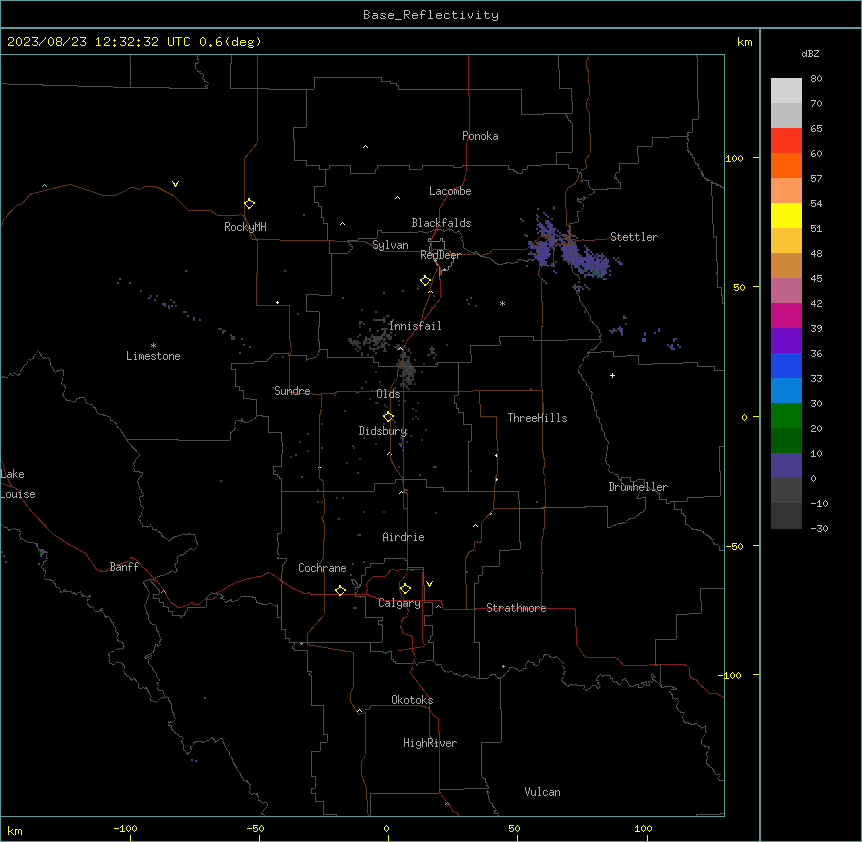Click the Lake Louise label
This screenshot has height=842, width=862.
[18, 484]
